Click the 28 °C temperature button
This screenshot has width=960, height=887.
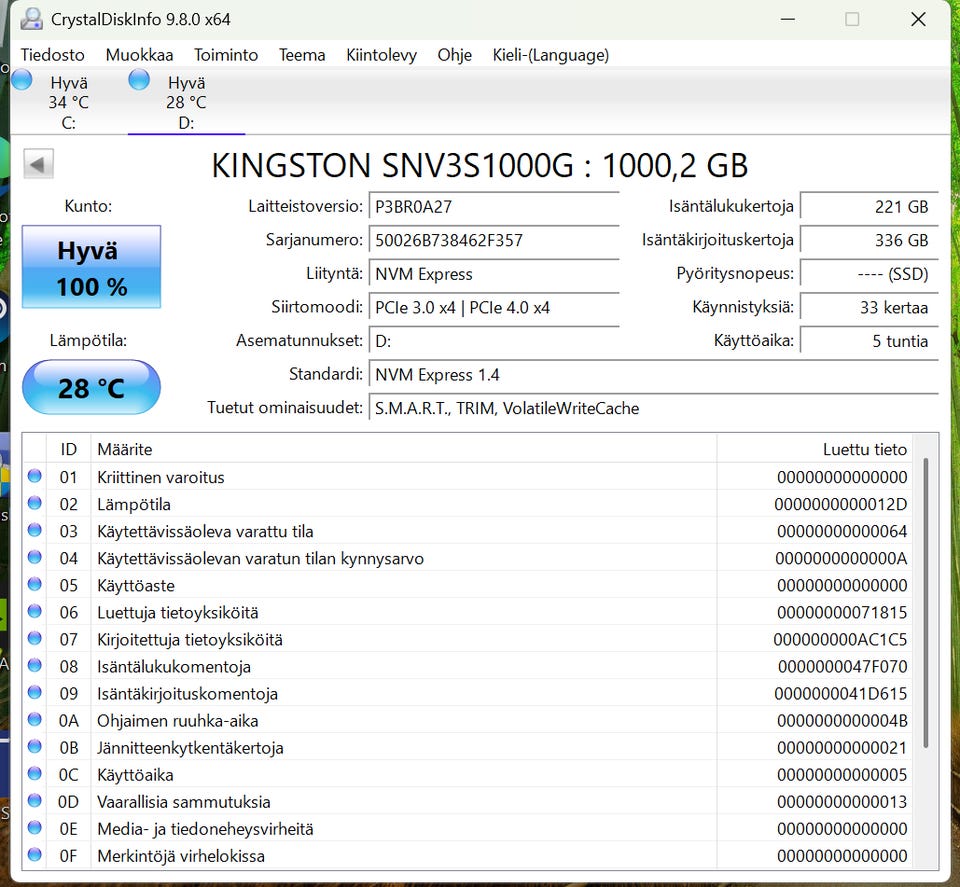click(91, 388)
